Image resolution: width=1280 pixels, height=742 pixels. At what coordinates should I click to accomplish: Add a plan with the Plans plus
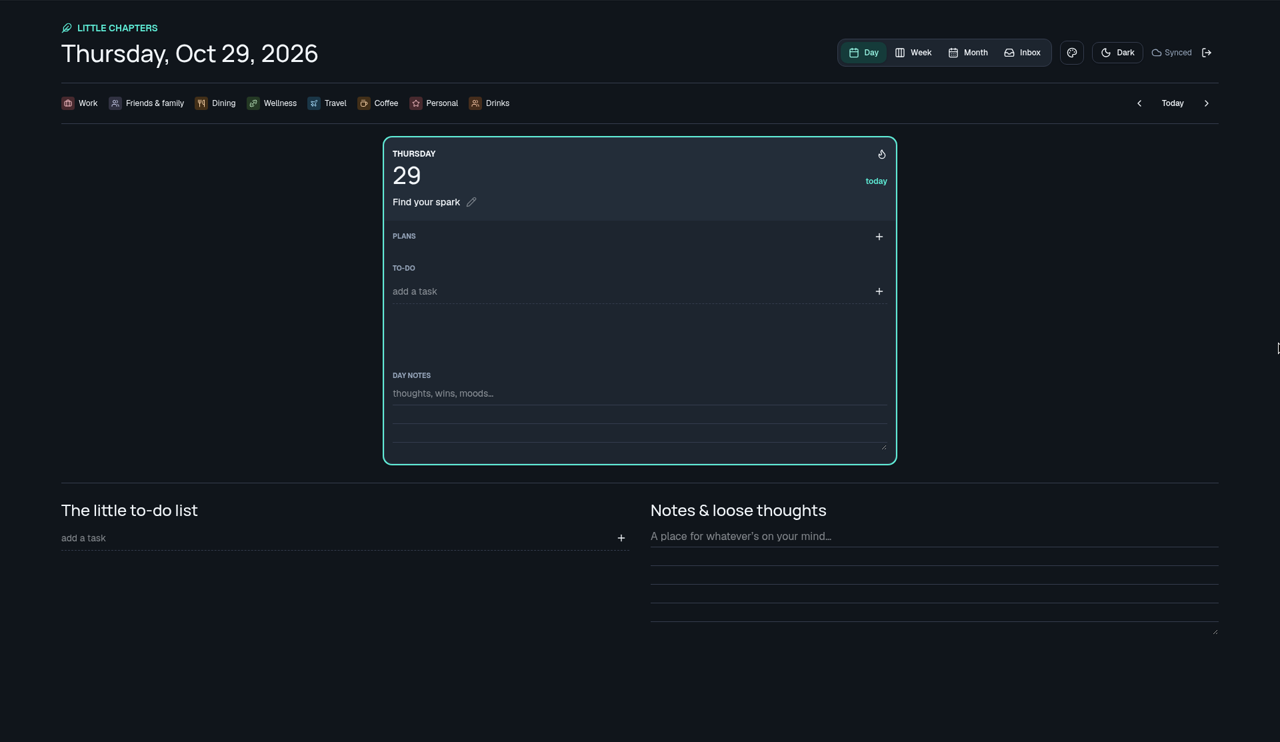tap(879, 237)
